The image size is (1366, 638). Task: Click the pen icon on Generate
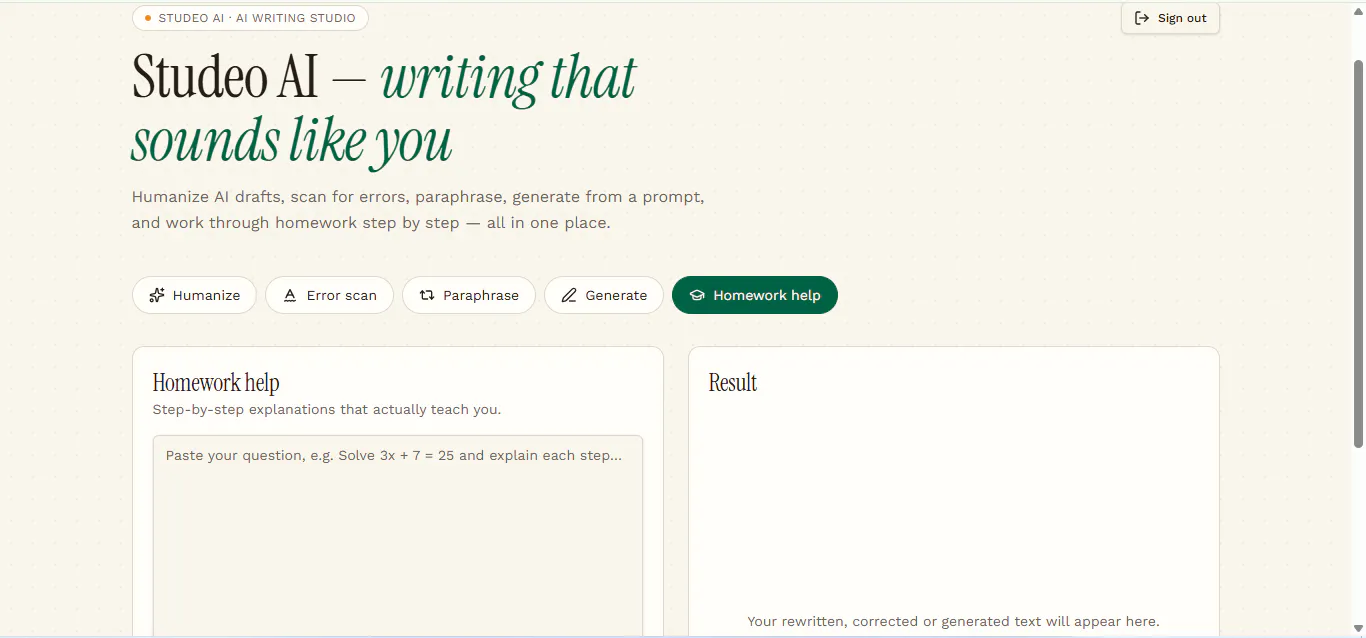tap(569, 295)
